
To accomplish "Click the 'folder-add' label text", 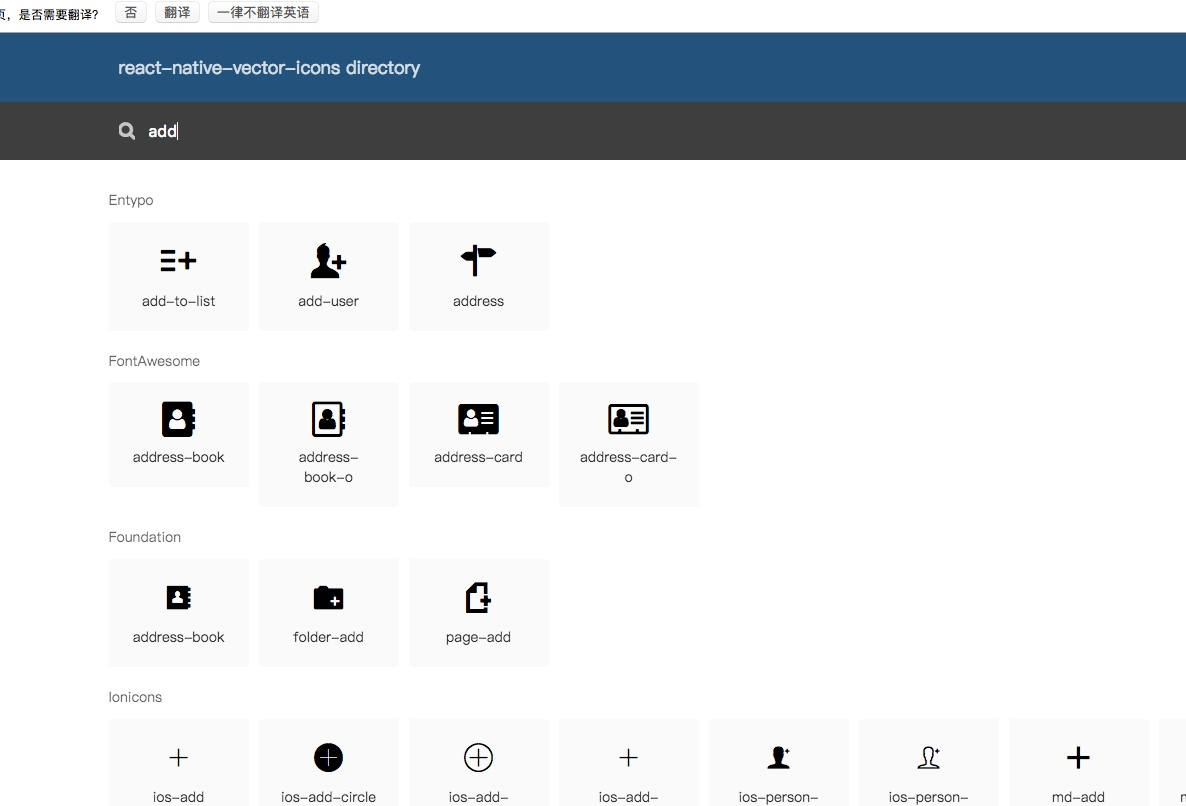I will 328,637.
